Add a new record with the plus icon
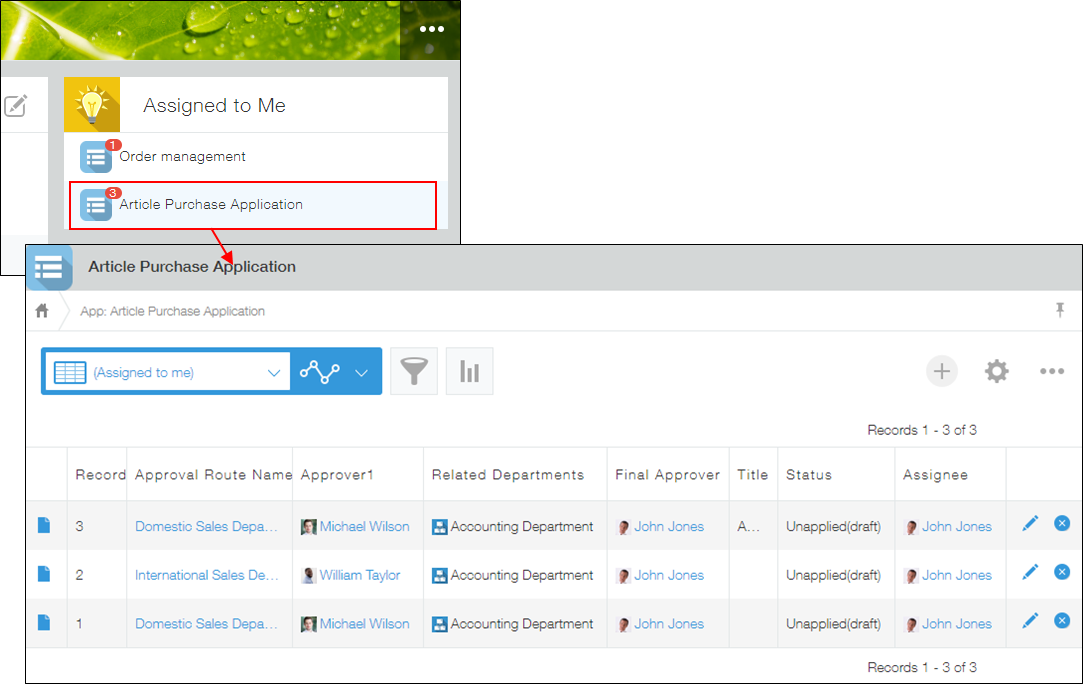This screenshot has height=684, width=1083. (x=941, y=371)
